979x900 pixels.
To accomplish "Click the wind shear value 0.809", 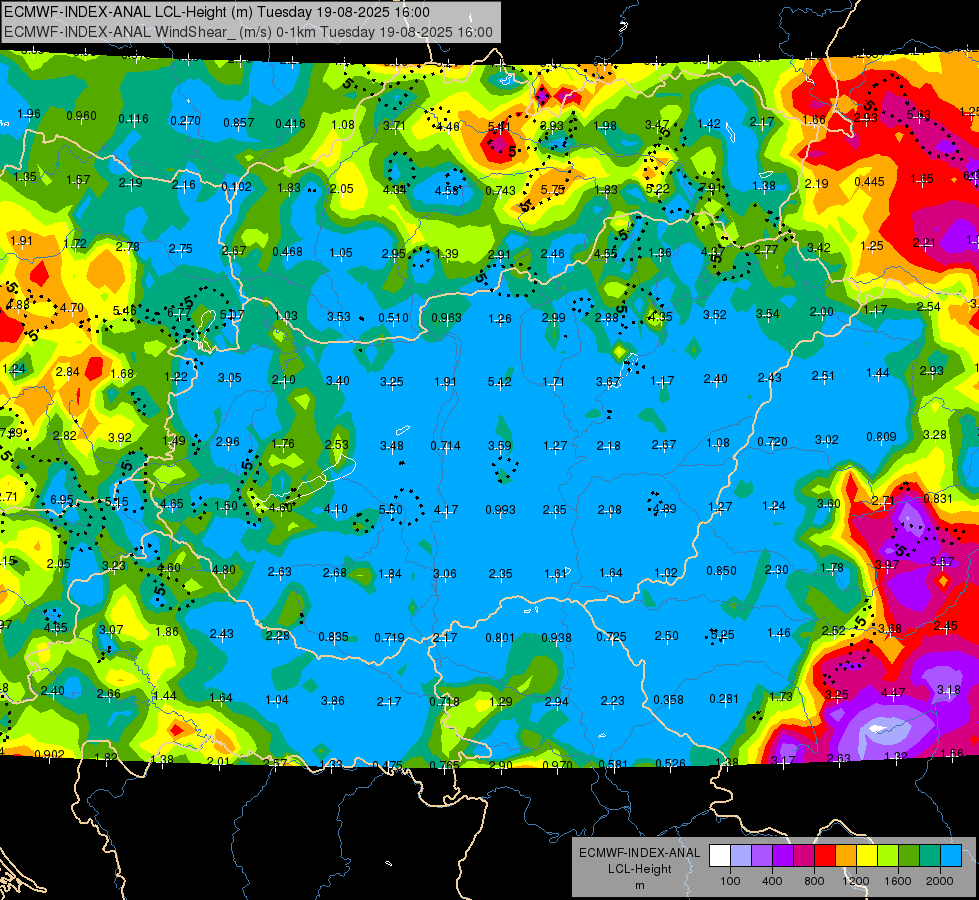I will point(881,437).
